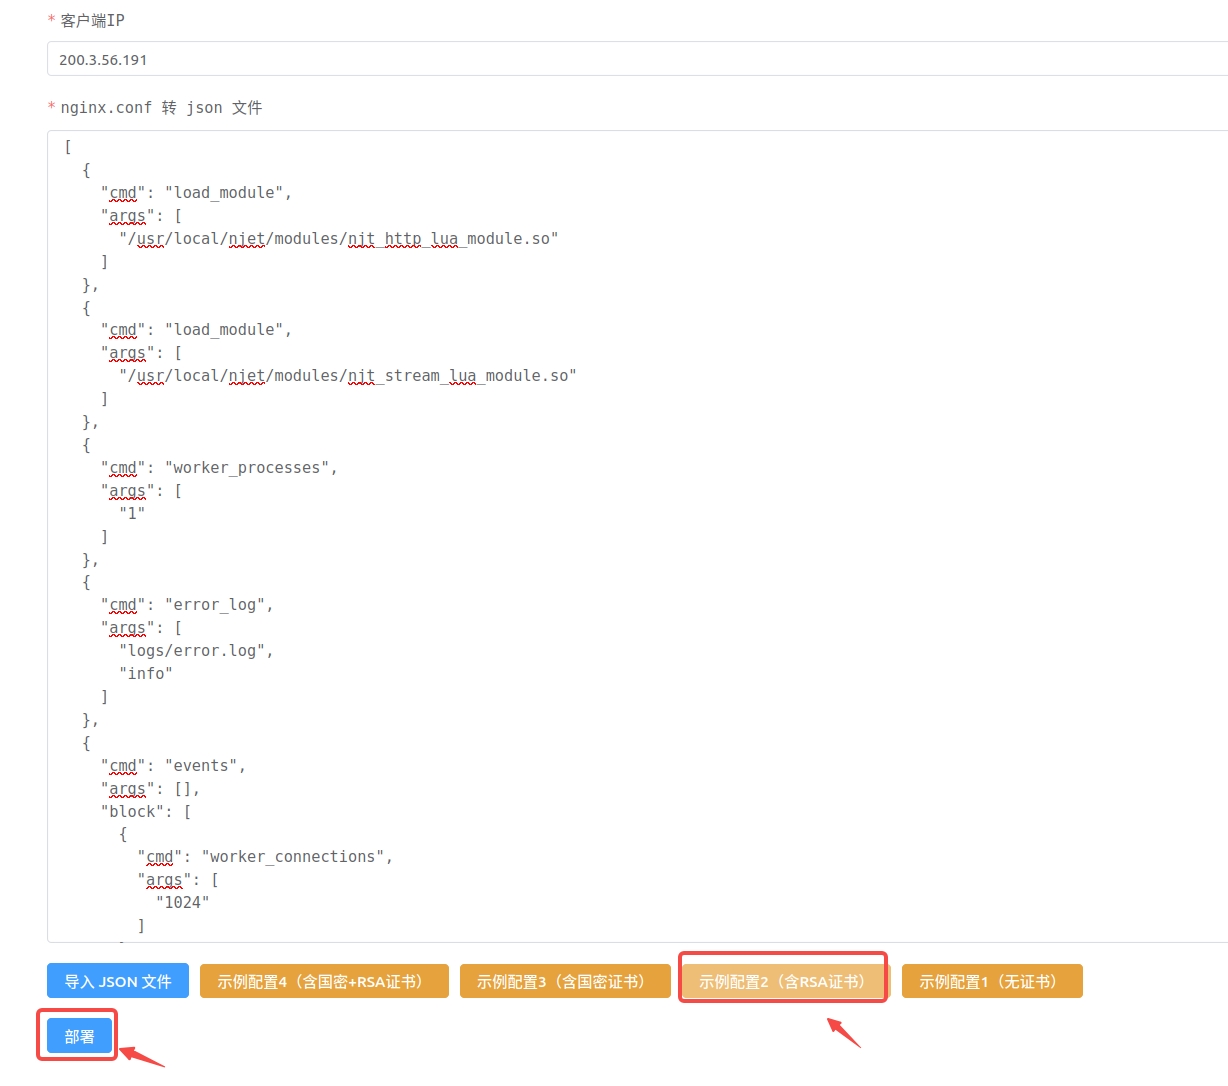Image resolution: width=1228 pixels, height=1086 pixels.
Task: Click the "info" argument line
Action: 146,674
